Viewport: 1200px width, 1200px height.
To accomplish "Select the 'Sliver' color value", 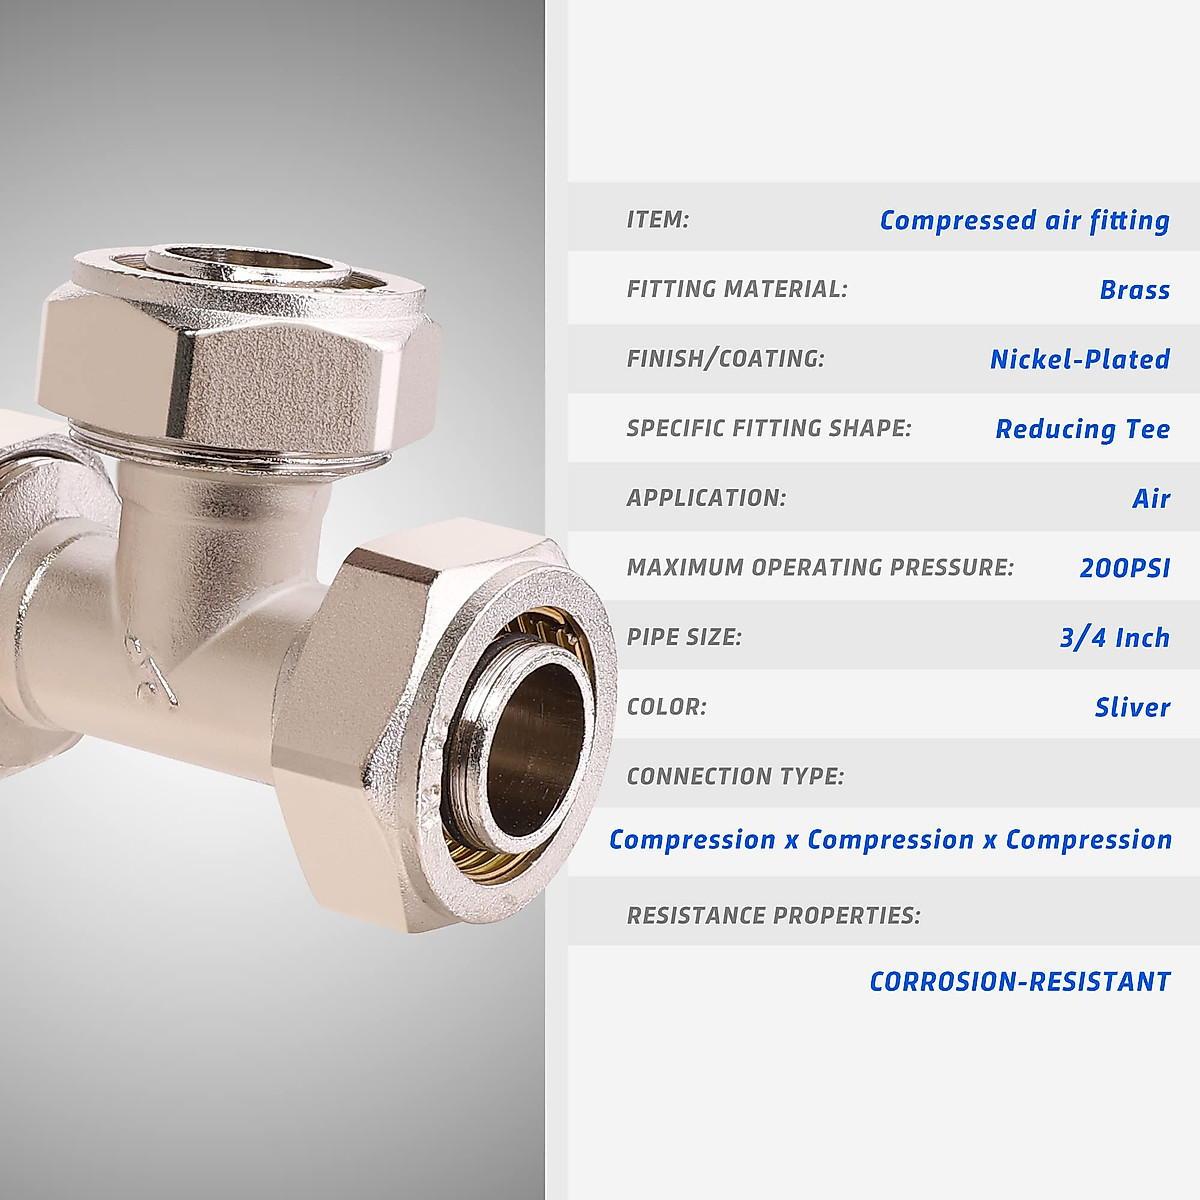I will tap(1132, 706).
